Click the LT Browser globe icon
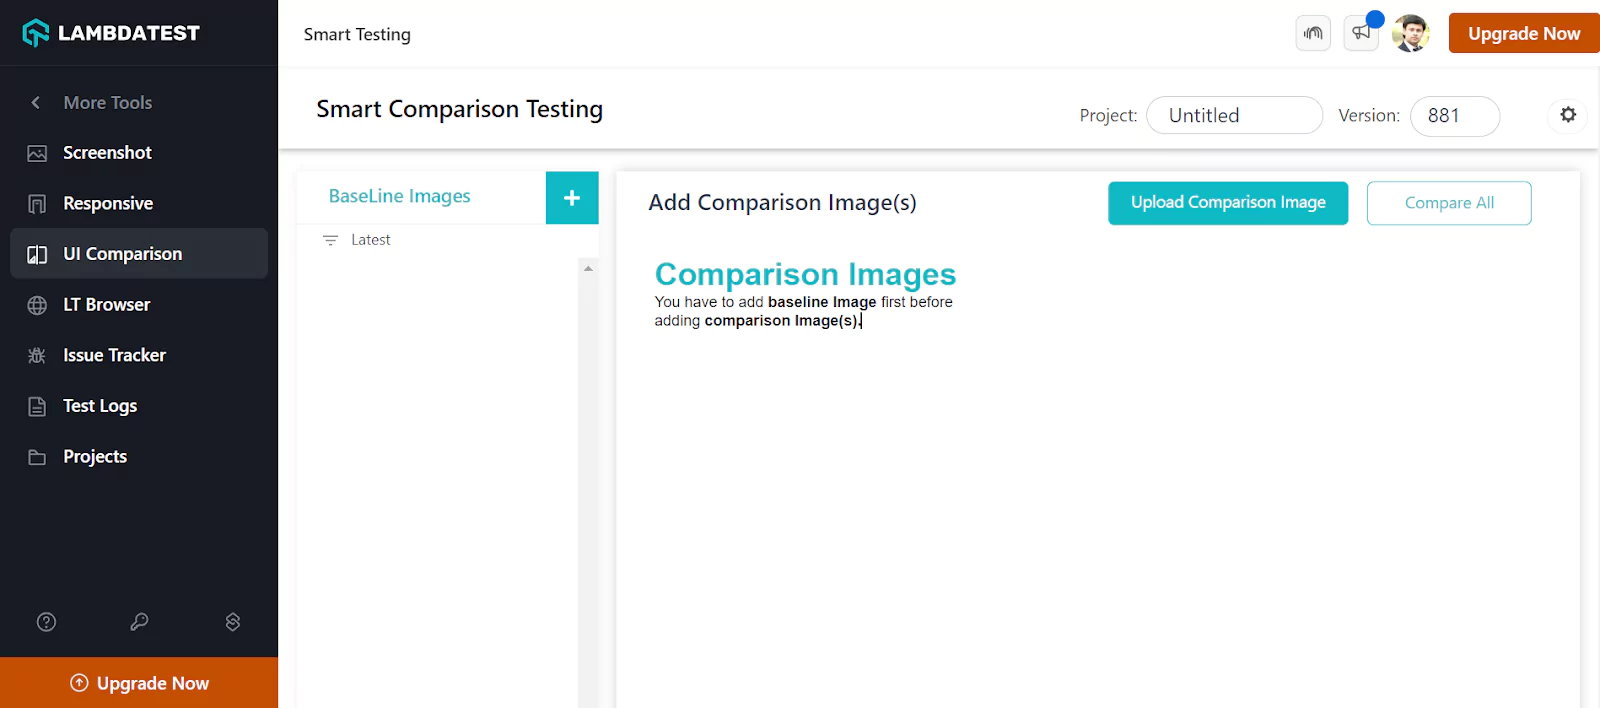1600x708 pixels. pyautogui.click(x=37, y=305)
